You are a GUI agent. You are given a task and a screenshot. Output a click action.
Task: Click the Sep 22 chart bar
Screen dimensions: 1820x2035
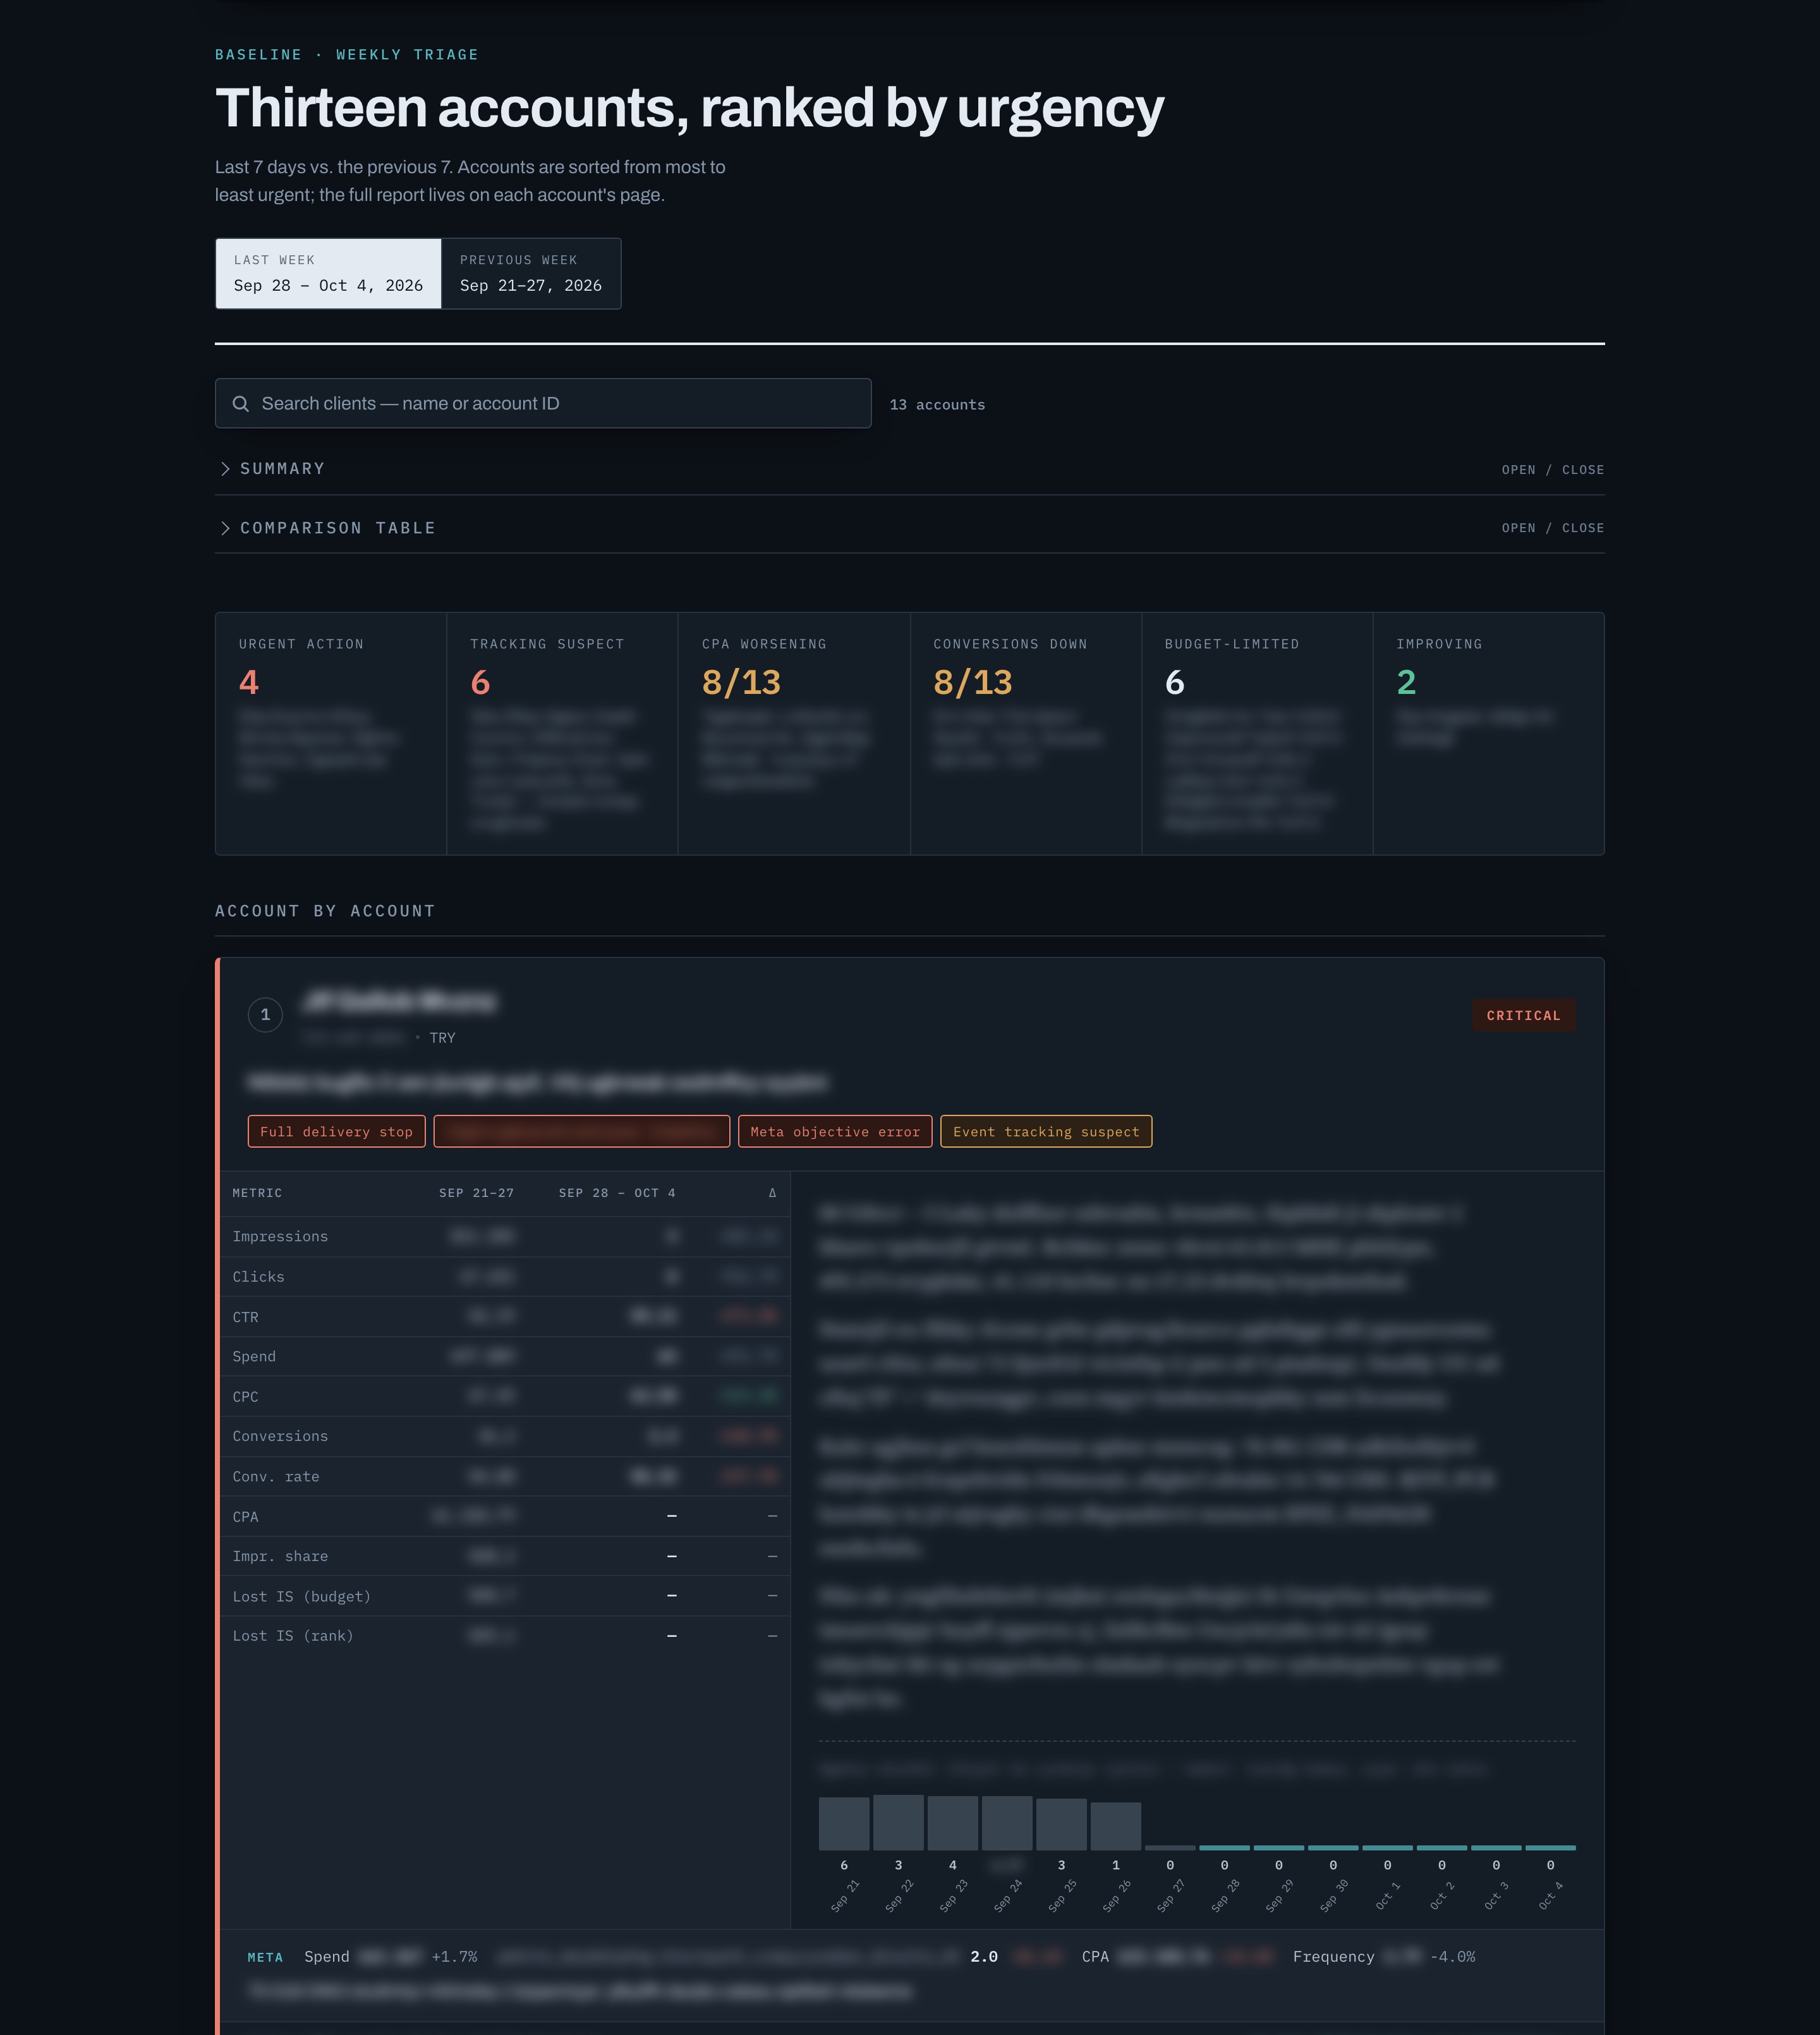(898, 1822)
